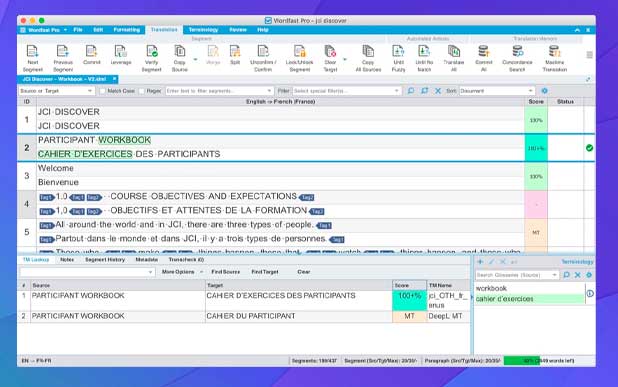Image resolution: width=618 pixels, height=387 pixels.
Task: Open the ribbon overflow menu icon
Action: click(589, 55)
